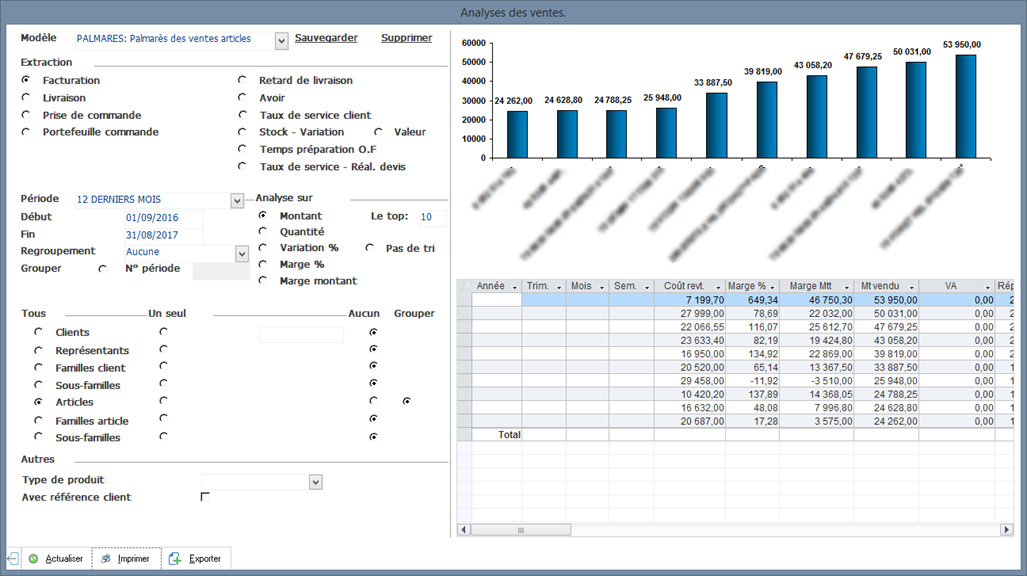Click the cell showing 649,34
Screen dimensions: 1027x576
pyautogui.click(x=753, y=300)
